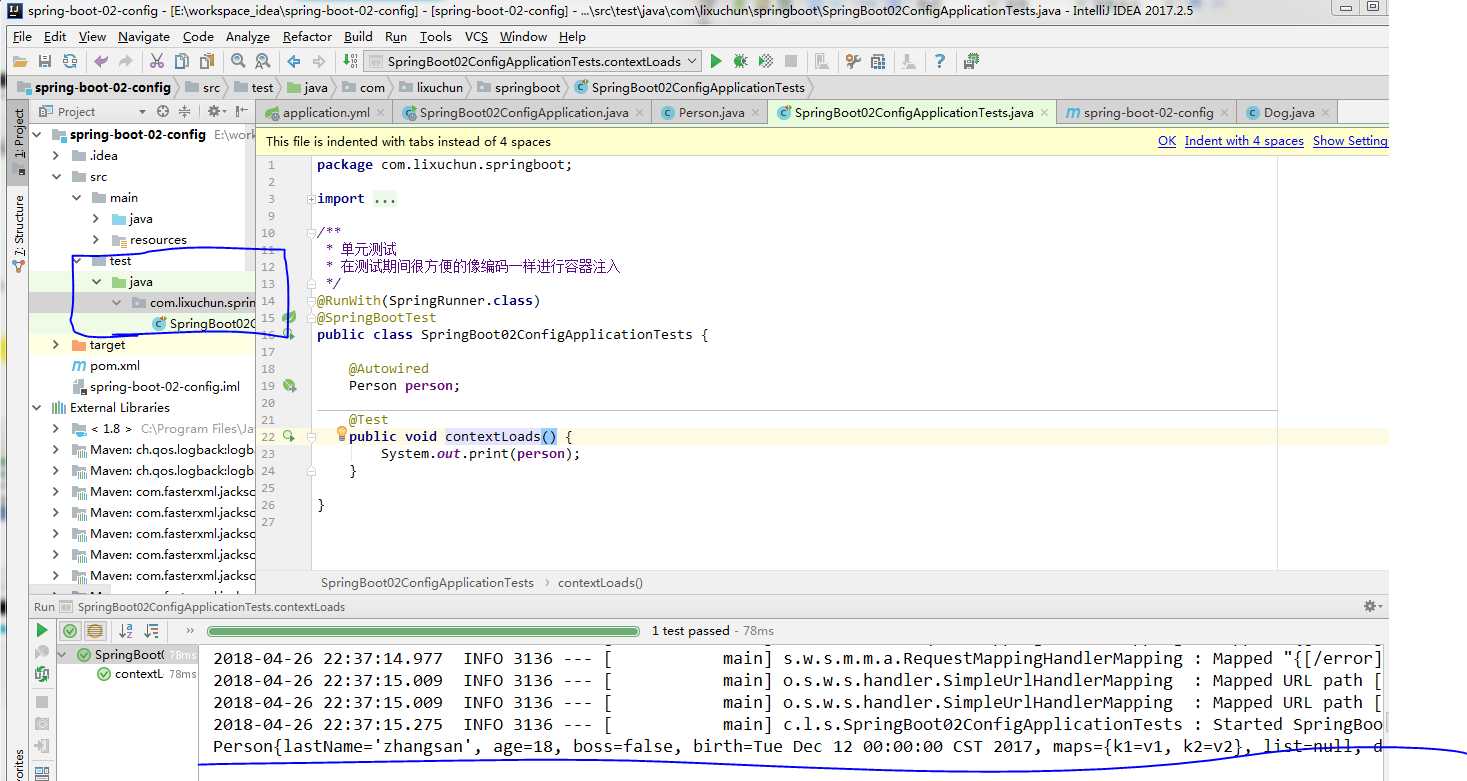
Task: Show more Run toolbar actions chevron
Action: 189,631
